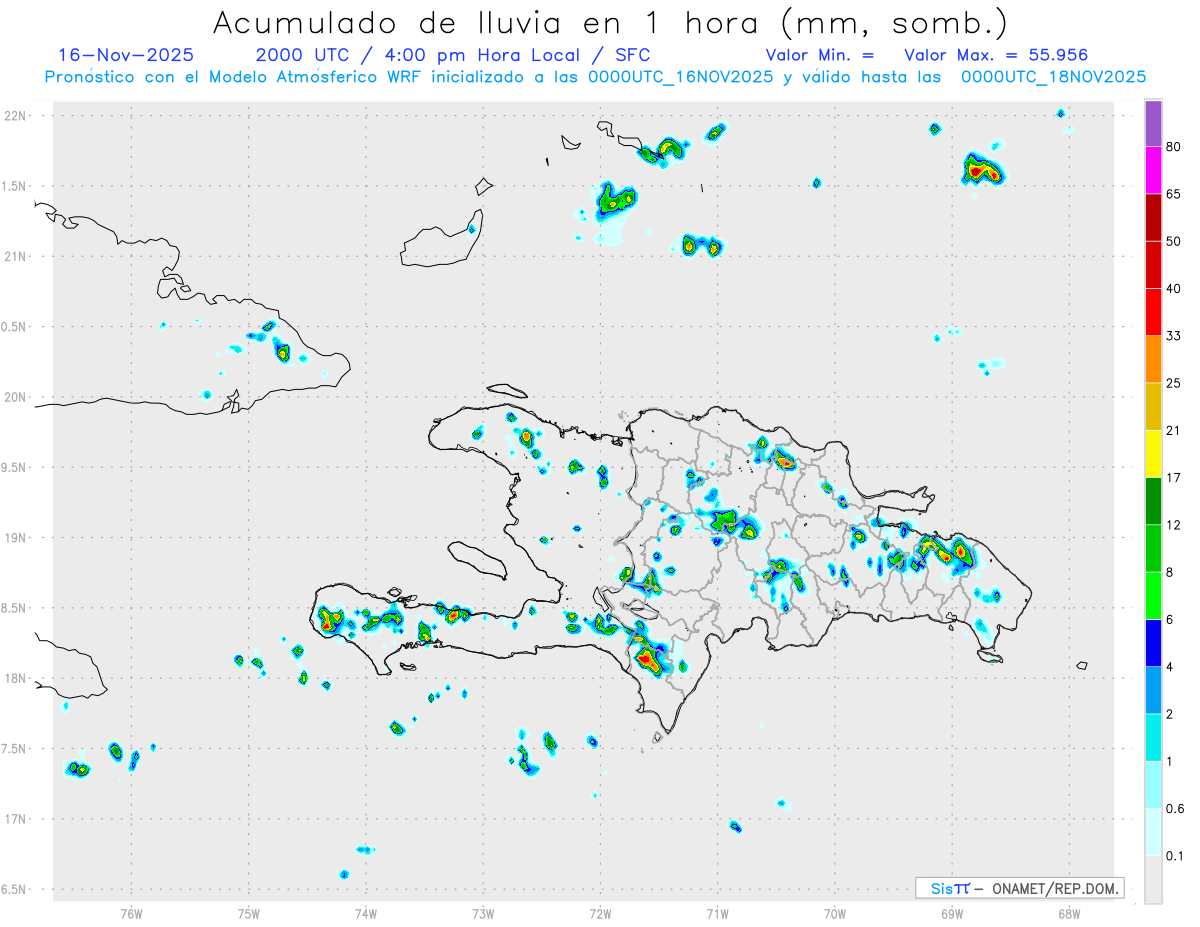Select the '65' colorbar value label

1174,195
